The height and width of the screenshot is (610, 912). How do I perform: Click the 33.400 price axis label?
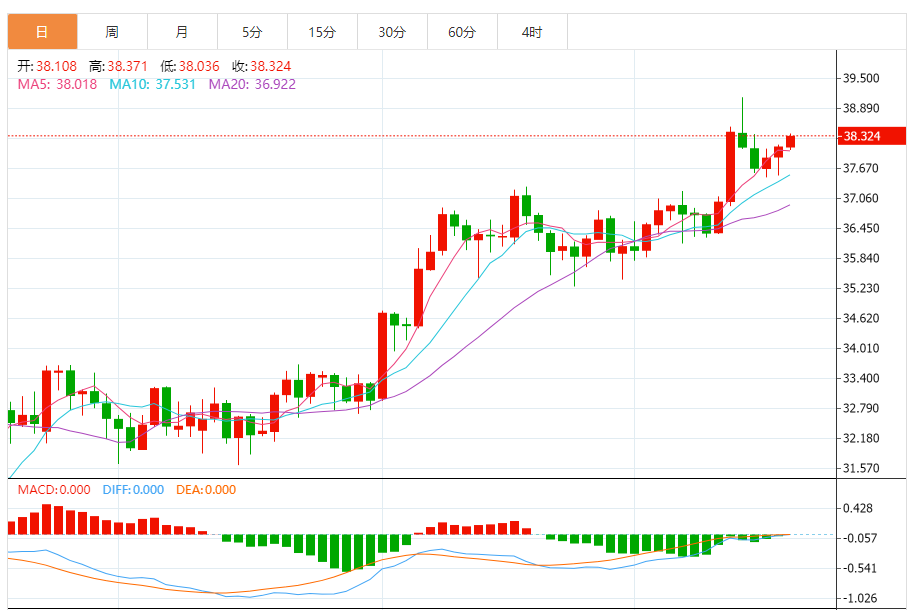(x=861, y=378)
